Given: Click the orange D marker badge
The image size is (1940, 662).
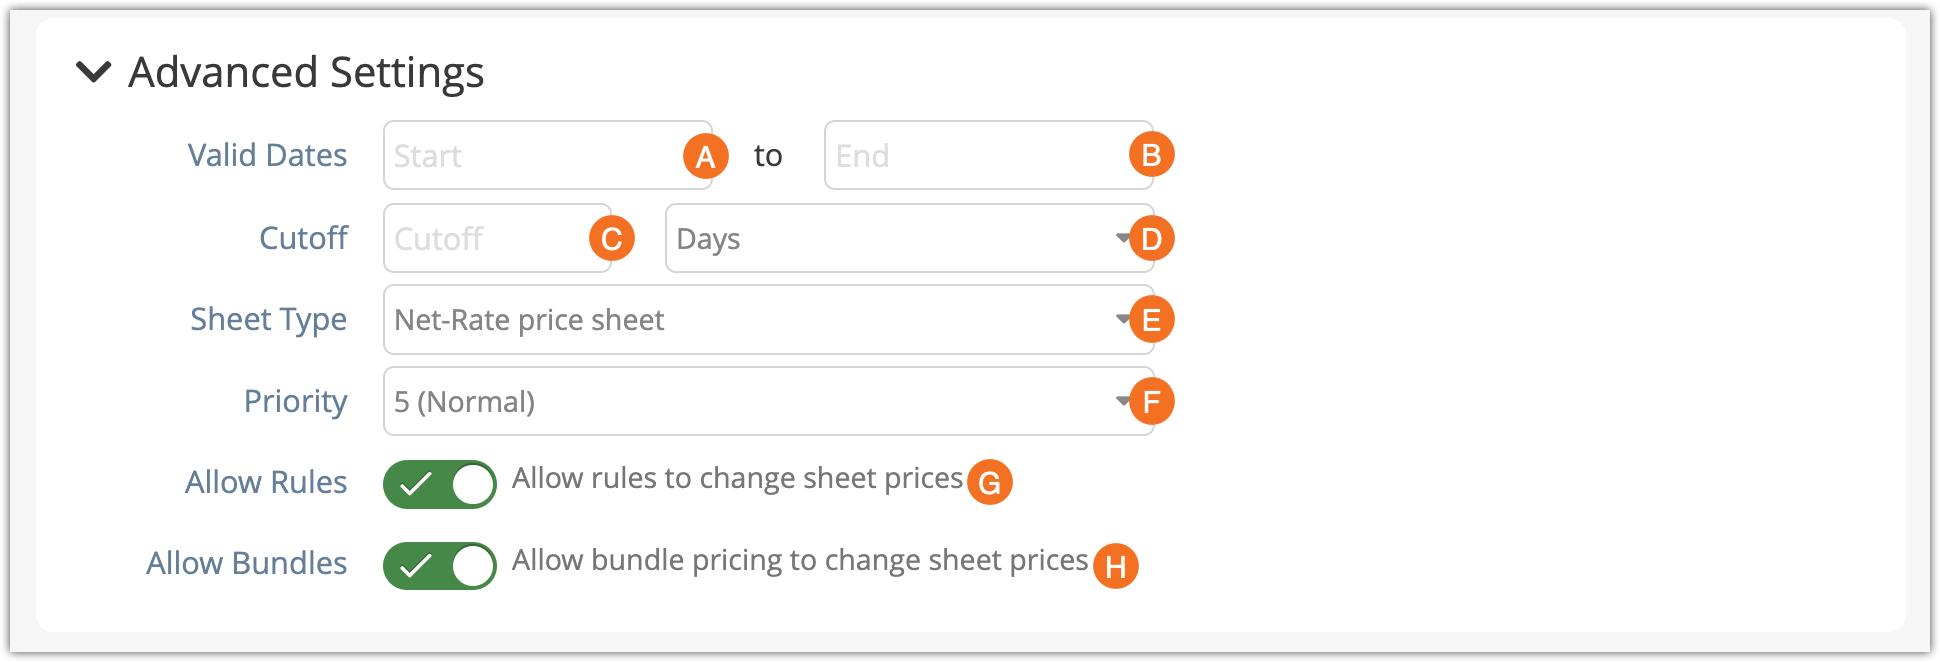Looking at the screenshot, I should click(1151, 239).
